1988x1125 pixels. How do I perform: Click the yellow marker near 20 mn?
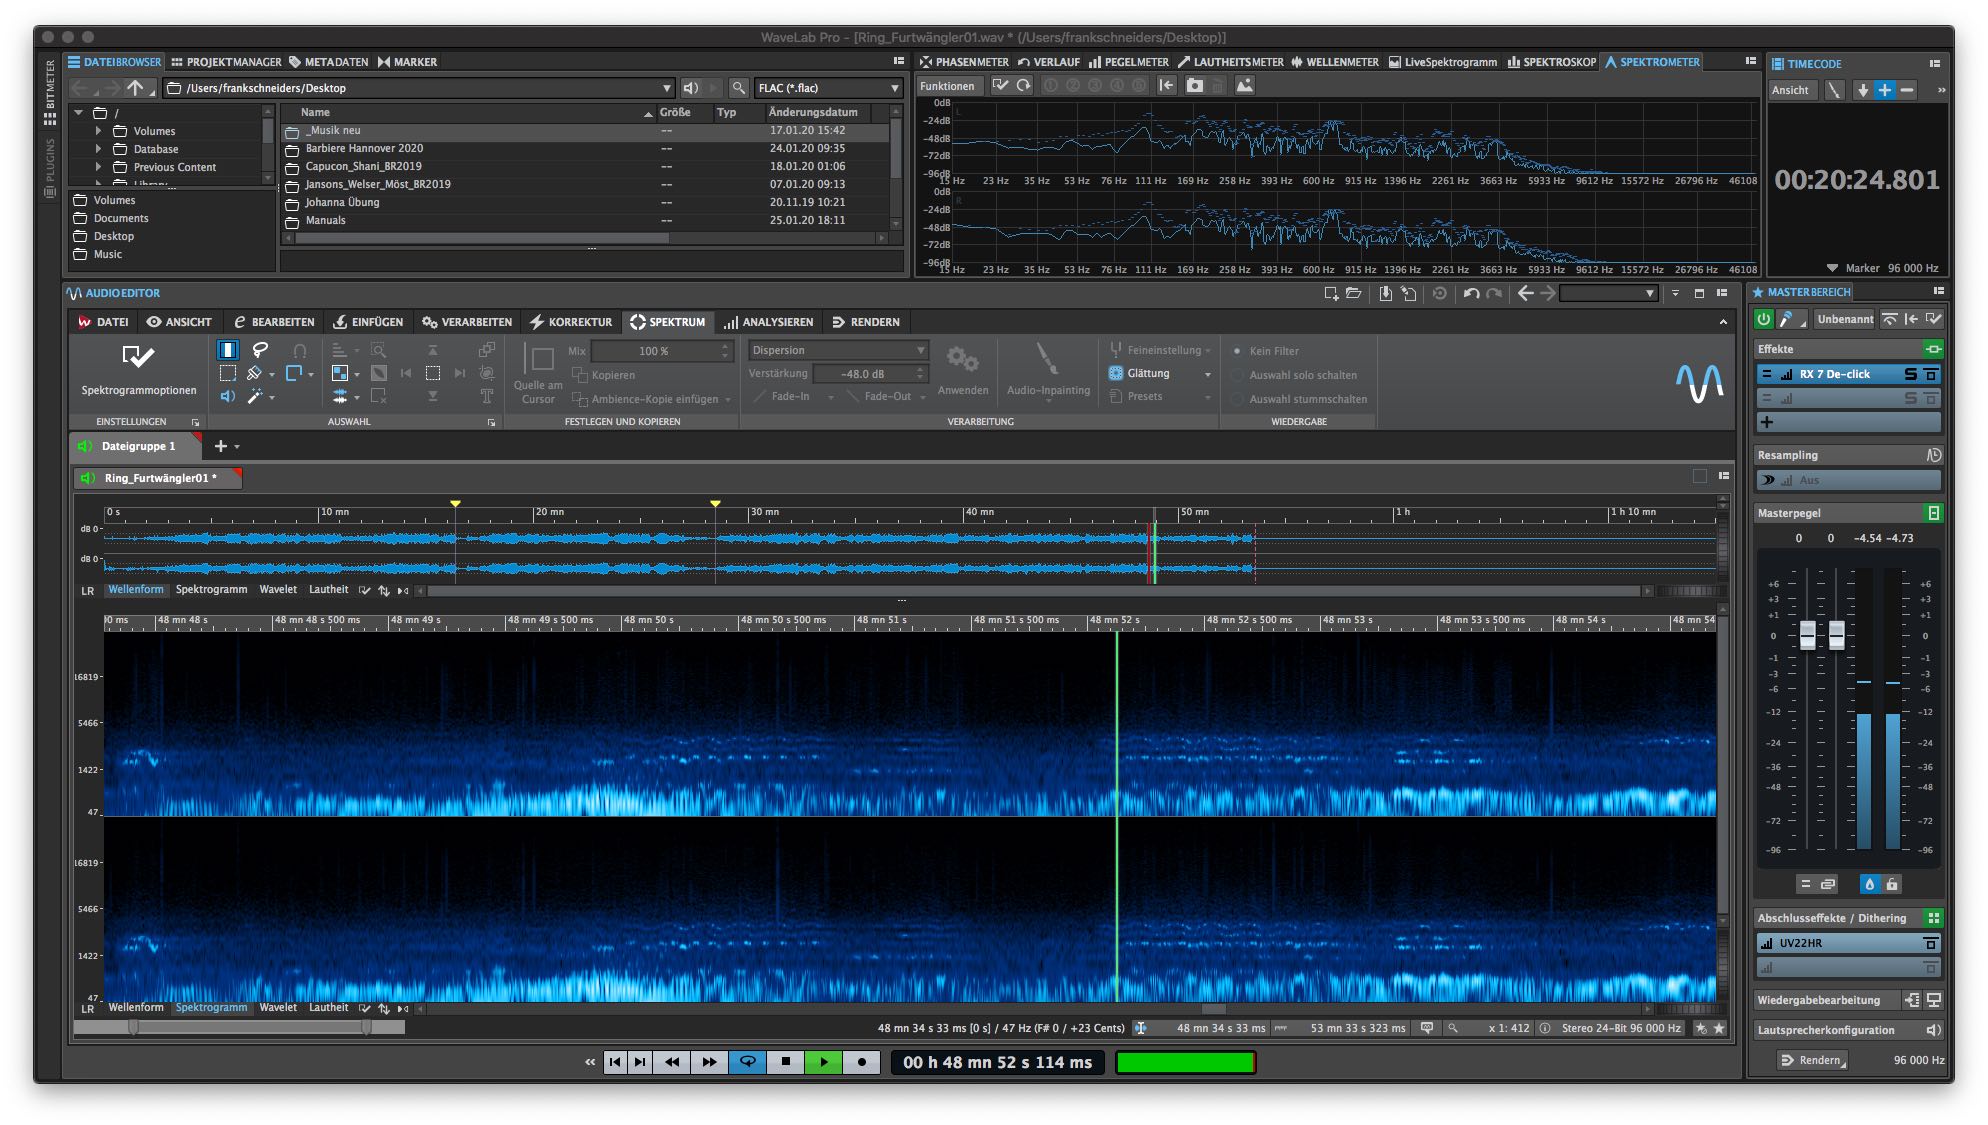pyautogui.click(x=455, y=503)
